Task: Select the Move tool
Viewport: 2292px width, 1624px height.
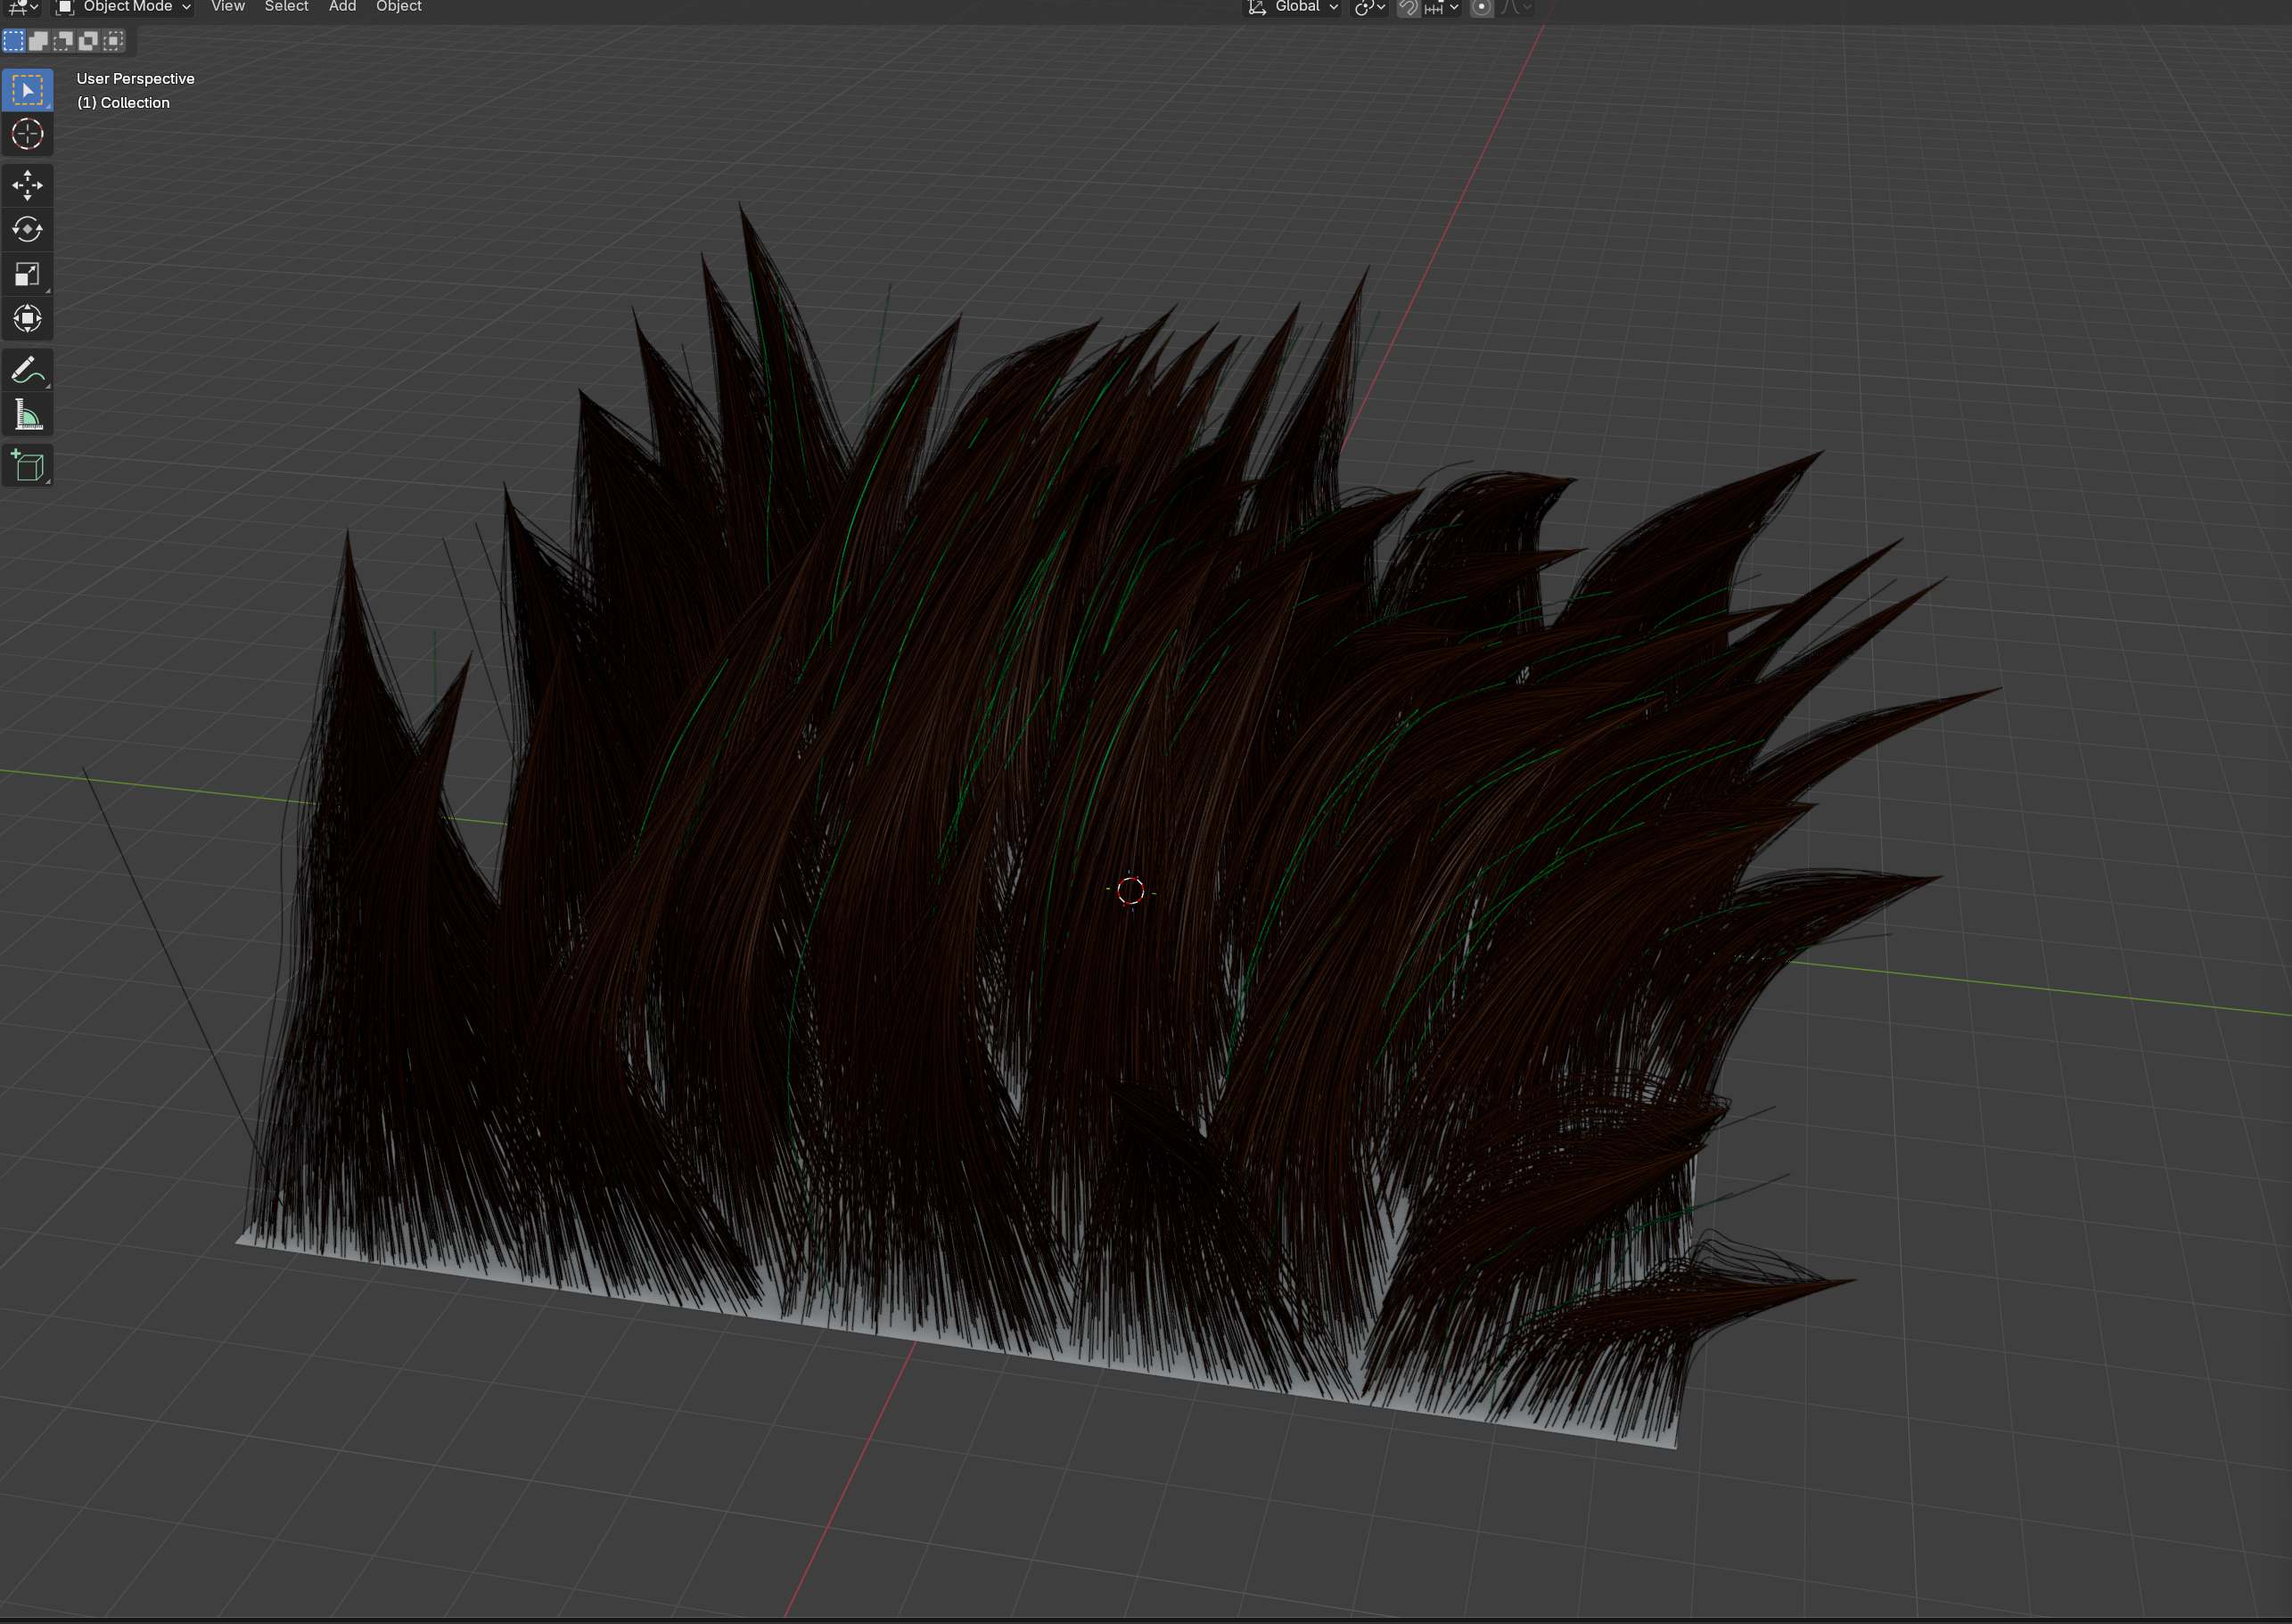Action: click(27, 185)
